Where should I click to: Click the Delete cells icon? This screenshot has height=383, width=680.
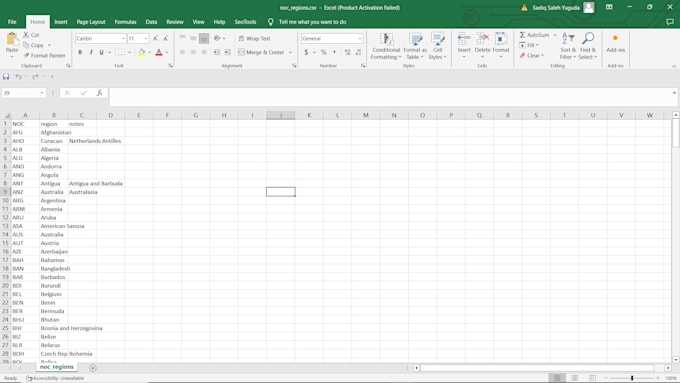(x=482, y=39)
